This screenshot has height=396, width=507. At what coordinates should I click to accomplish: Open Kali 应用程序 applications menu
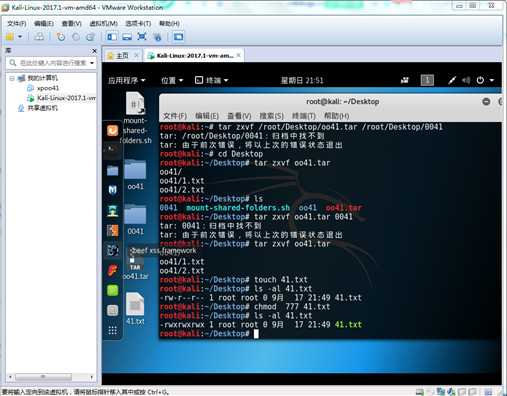[x=127, y=80]
